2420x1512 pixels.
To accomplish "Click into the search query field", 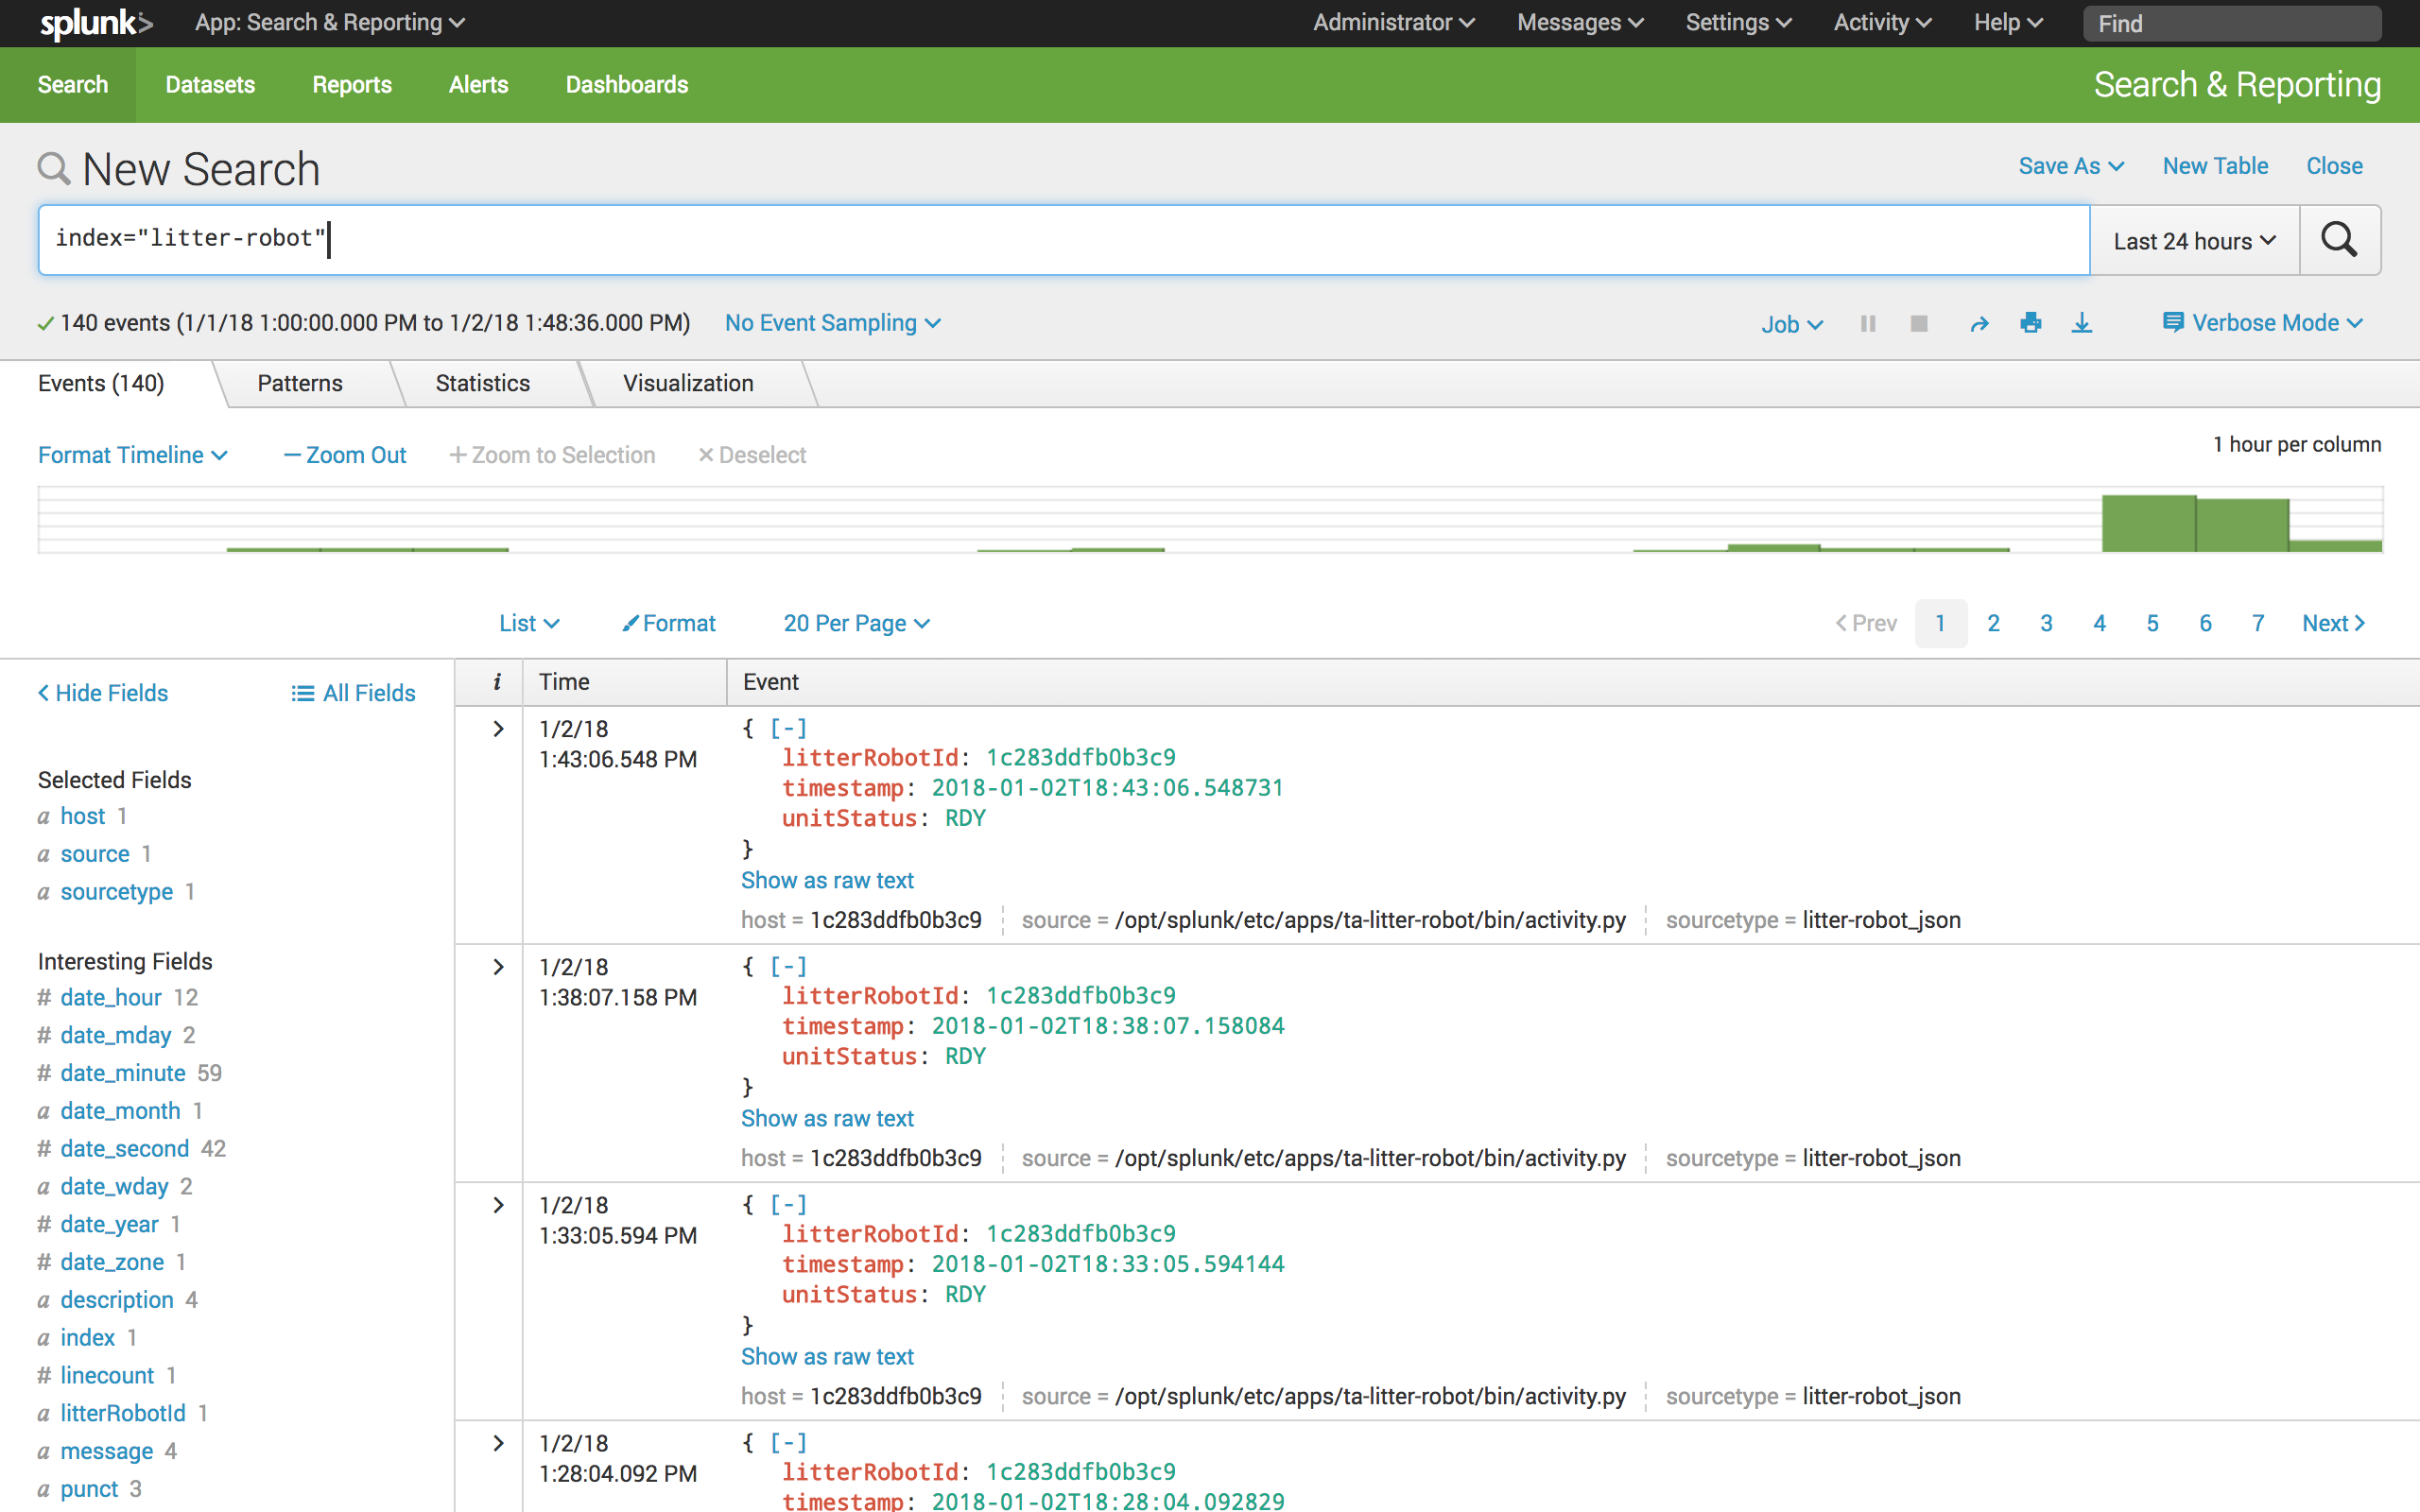I will [1064, 240].
